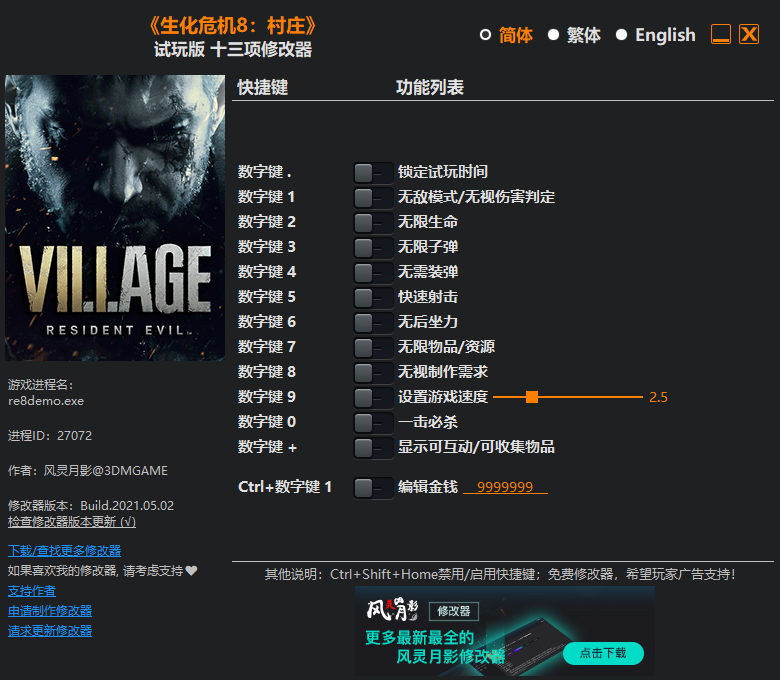Image resolution: width=780 pixels, height=680 pixels.
Task: Click 检查修改器版本更新 link
Action: (72, 521)
